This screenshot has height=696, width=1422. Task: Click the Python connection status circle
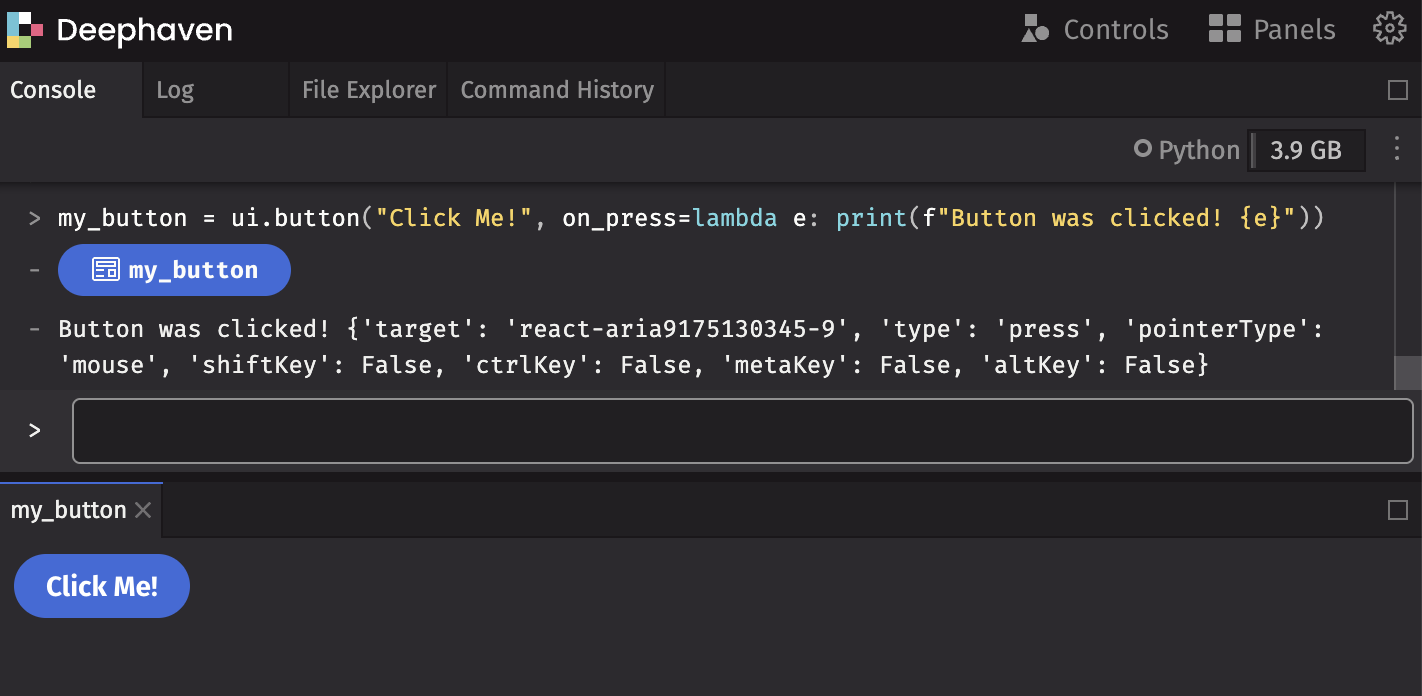click(x=1142, y=150)
